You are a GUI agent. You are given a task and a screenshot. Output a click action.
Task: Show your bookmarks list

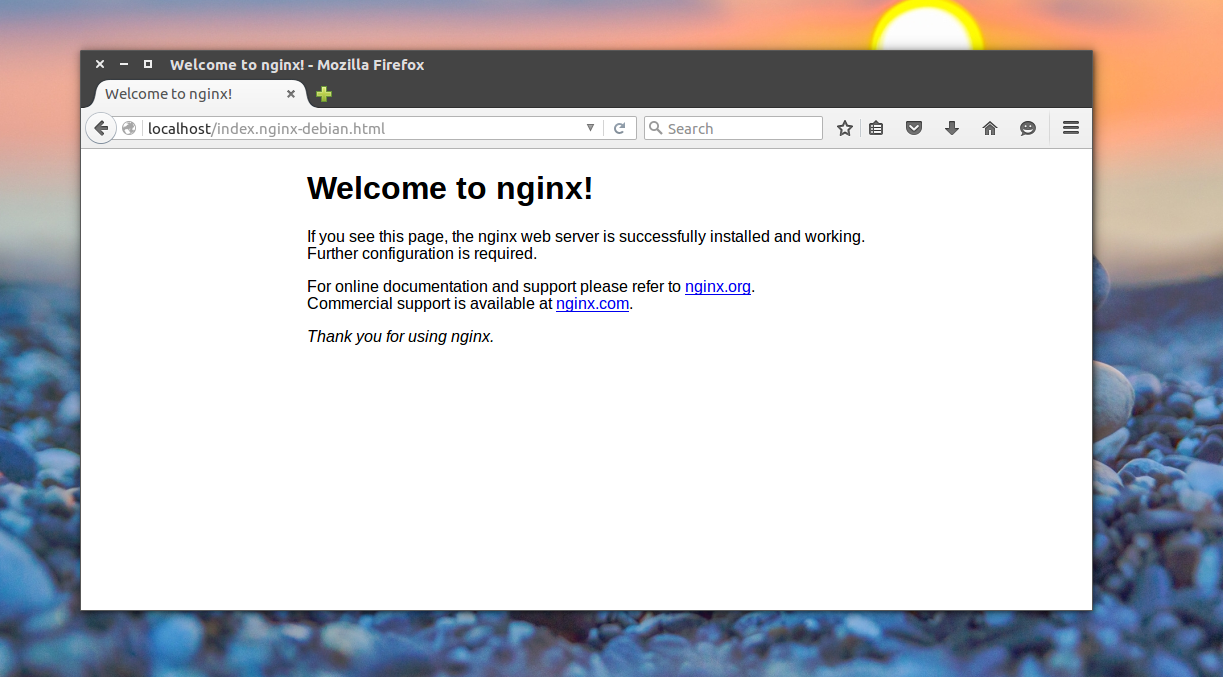(876, 128)
